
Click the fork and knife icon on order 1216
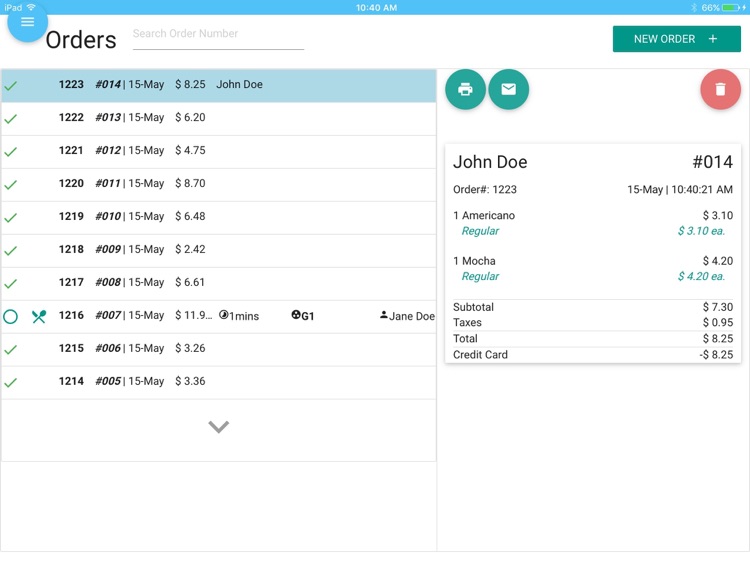pos(39,316)
